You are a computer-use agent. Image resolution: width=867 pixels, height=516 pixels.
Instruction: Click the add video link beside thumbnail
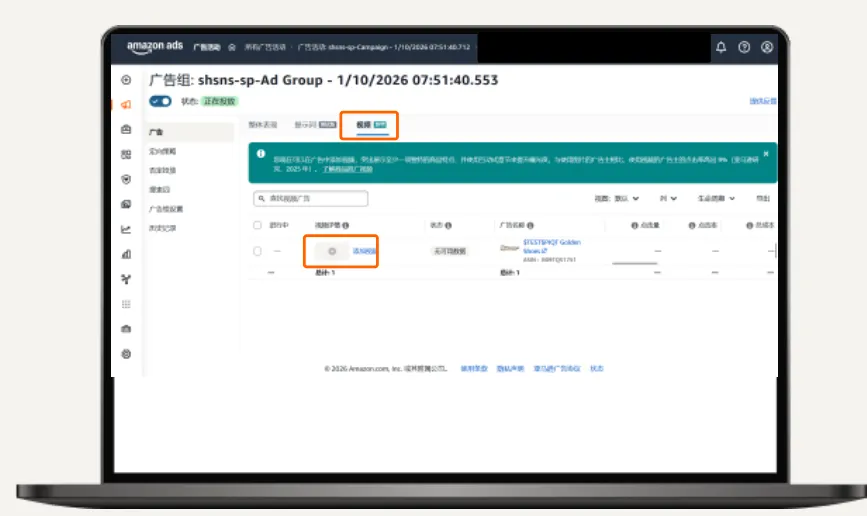[x=364, y=251]
